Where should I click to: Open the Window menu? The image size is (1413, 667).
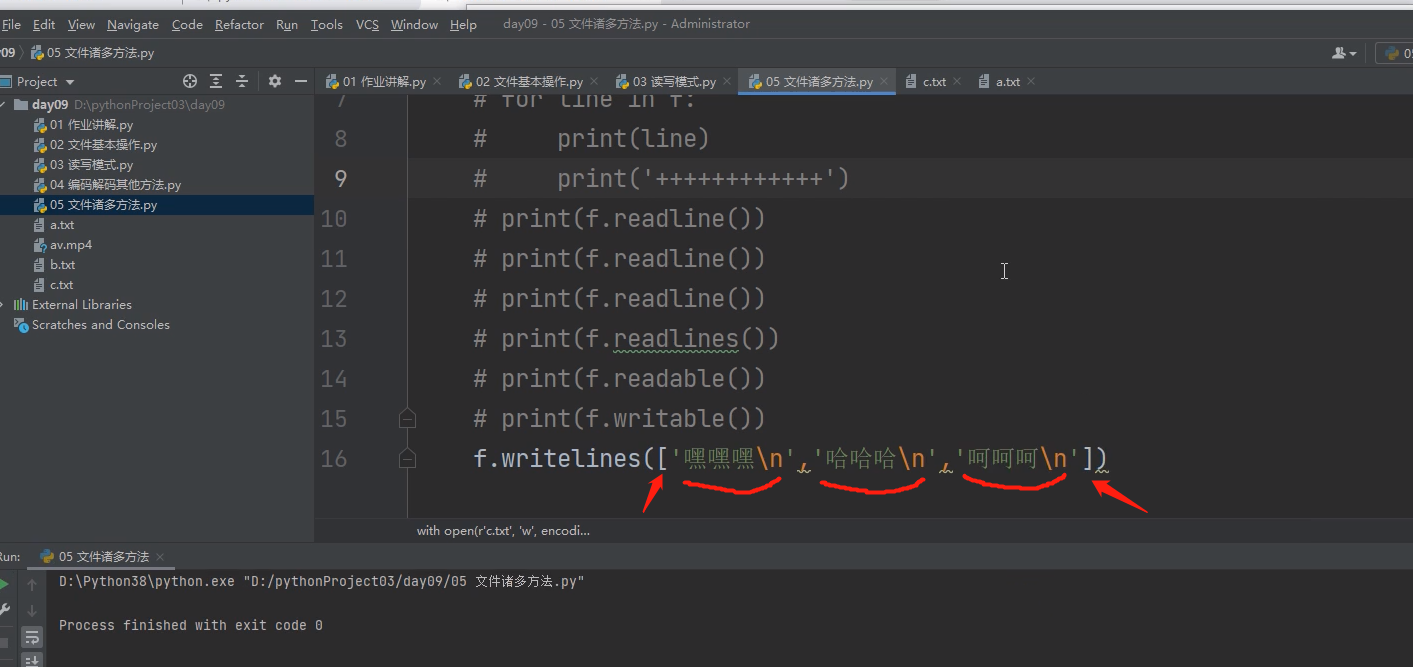click(415, 24)
